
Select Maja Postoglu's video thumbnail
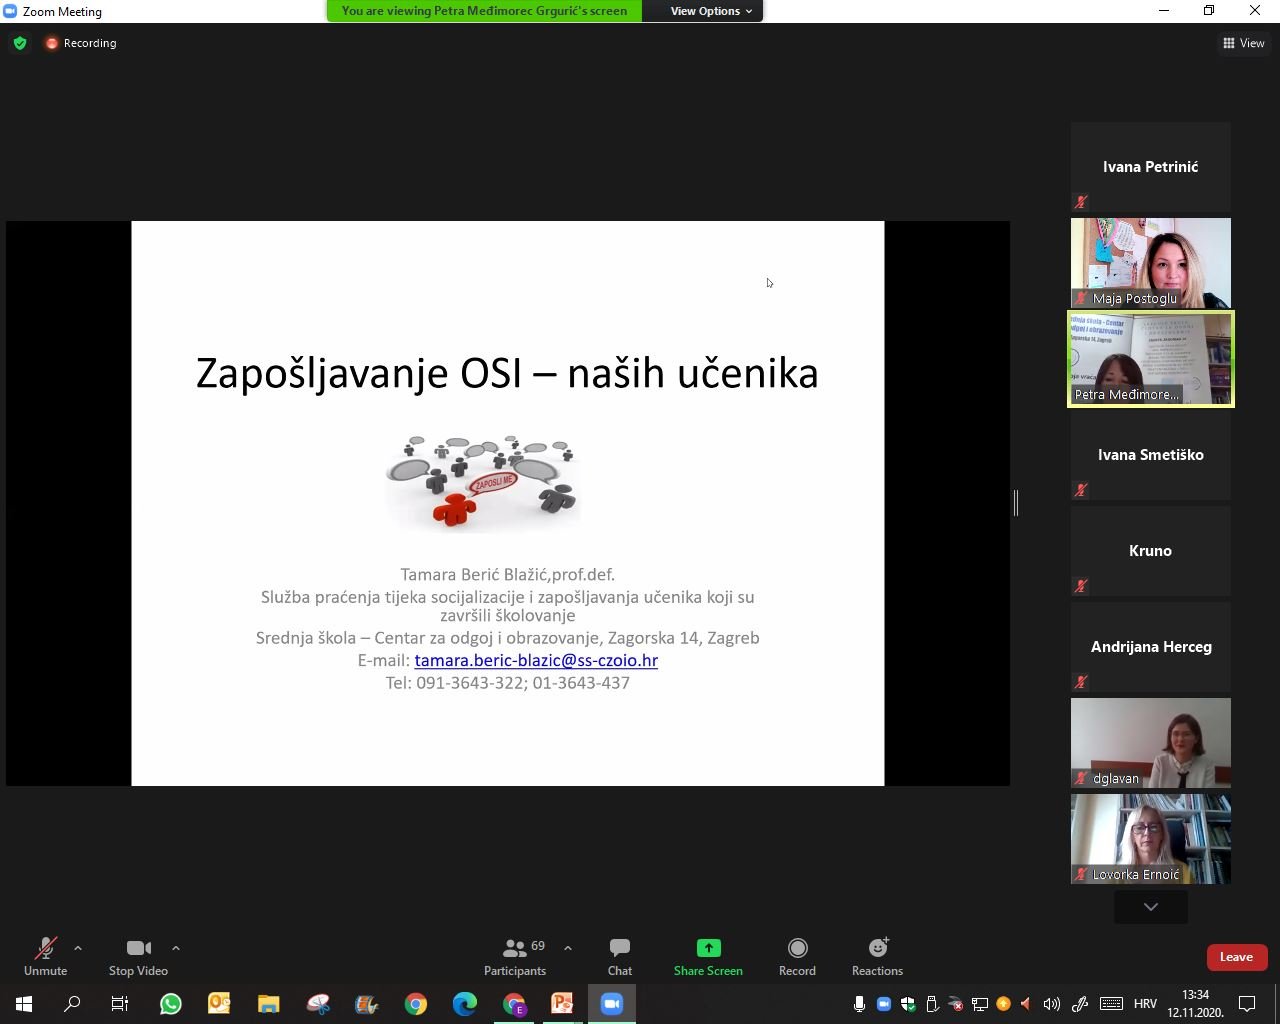(1150, 262)
